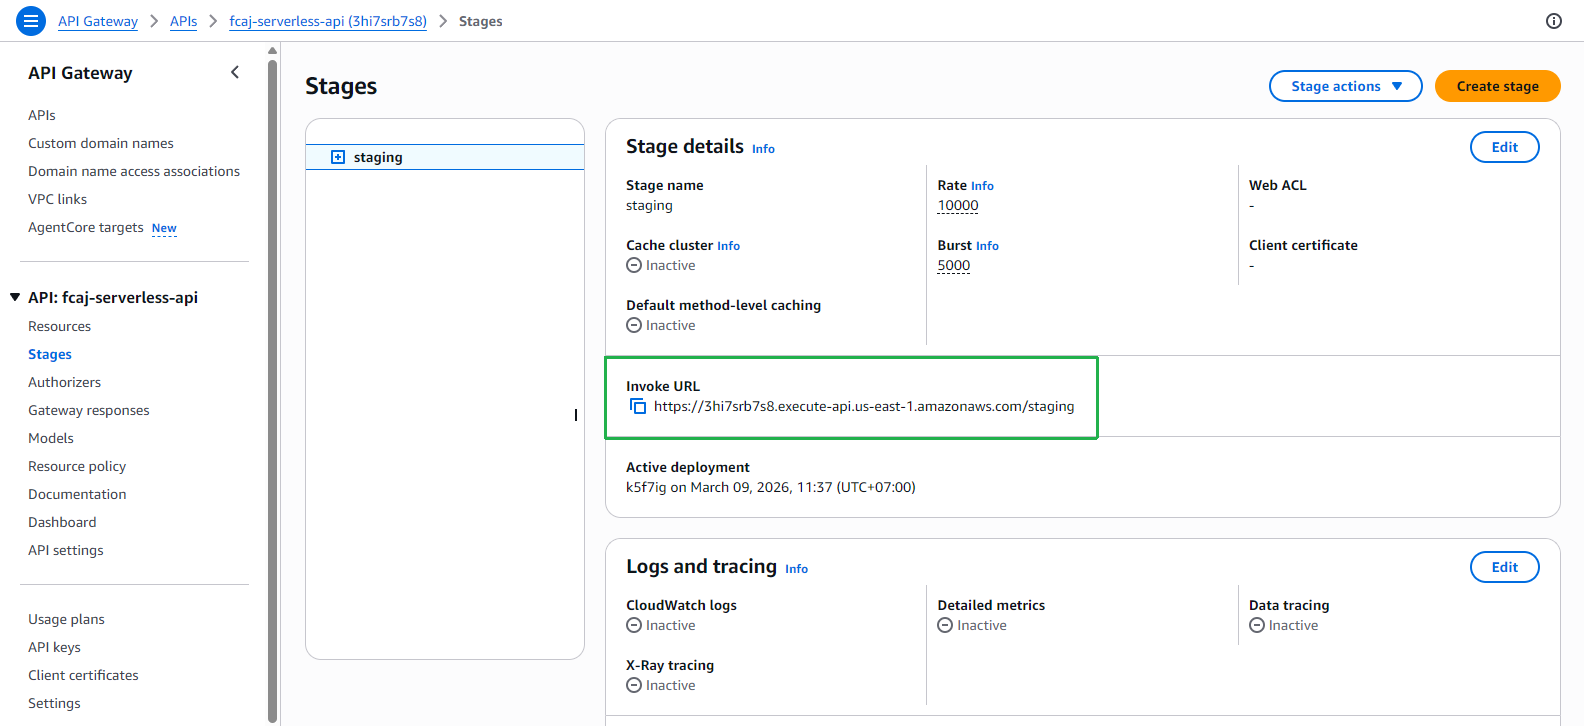Click Inactive status under Cache cluster
This screenshot has height=726, width=1584.
(661, 265)
